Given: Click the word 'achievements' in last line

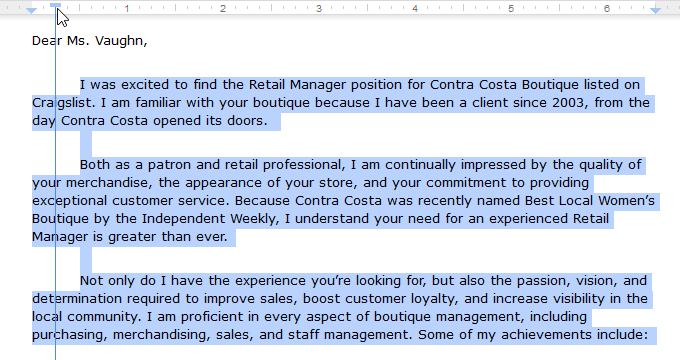Looking at the screenshot, I should pos(546,335).
